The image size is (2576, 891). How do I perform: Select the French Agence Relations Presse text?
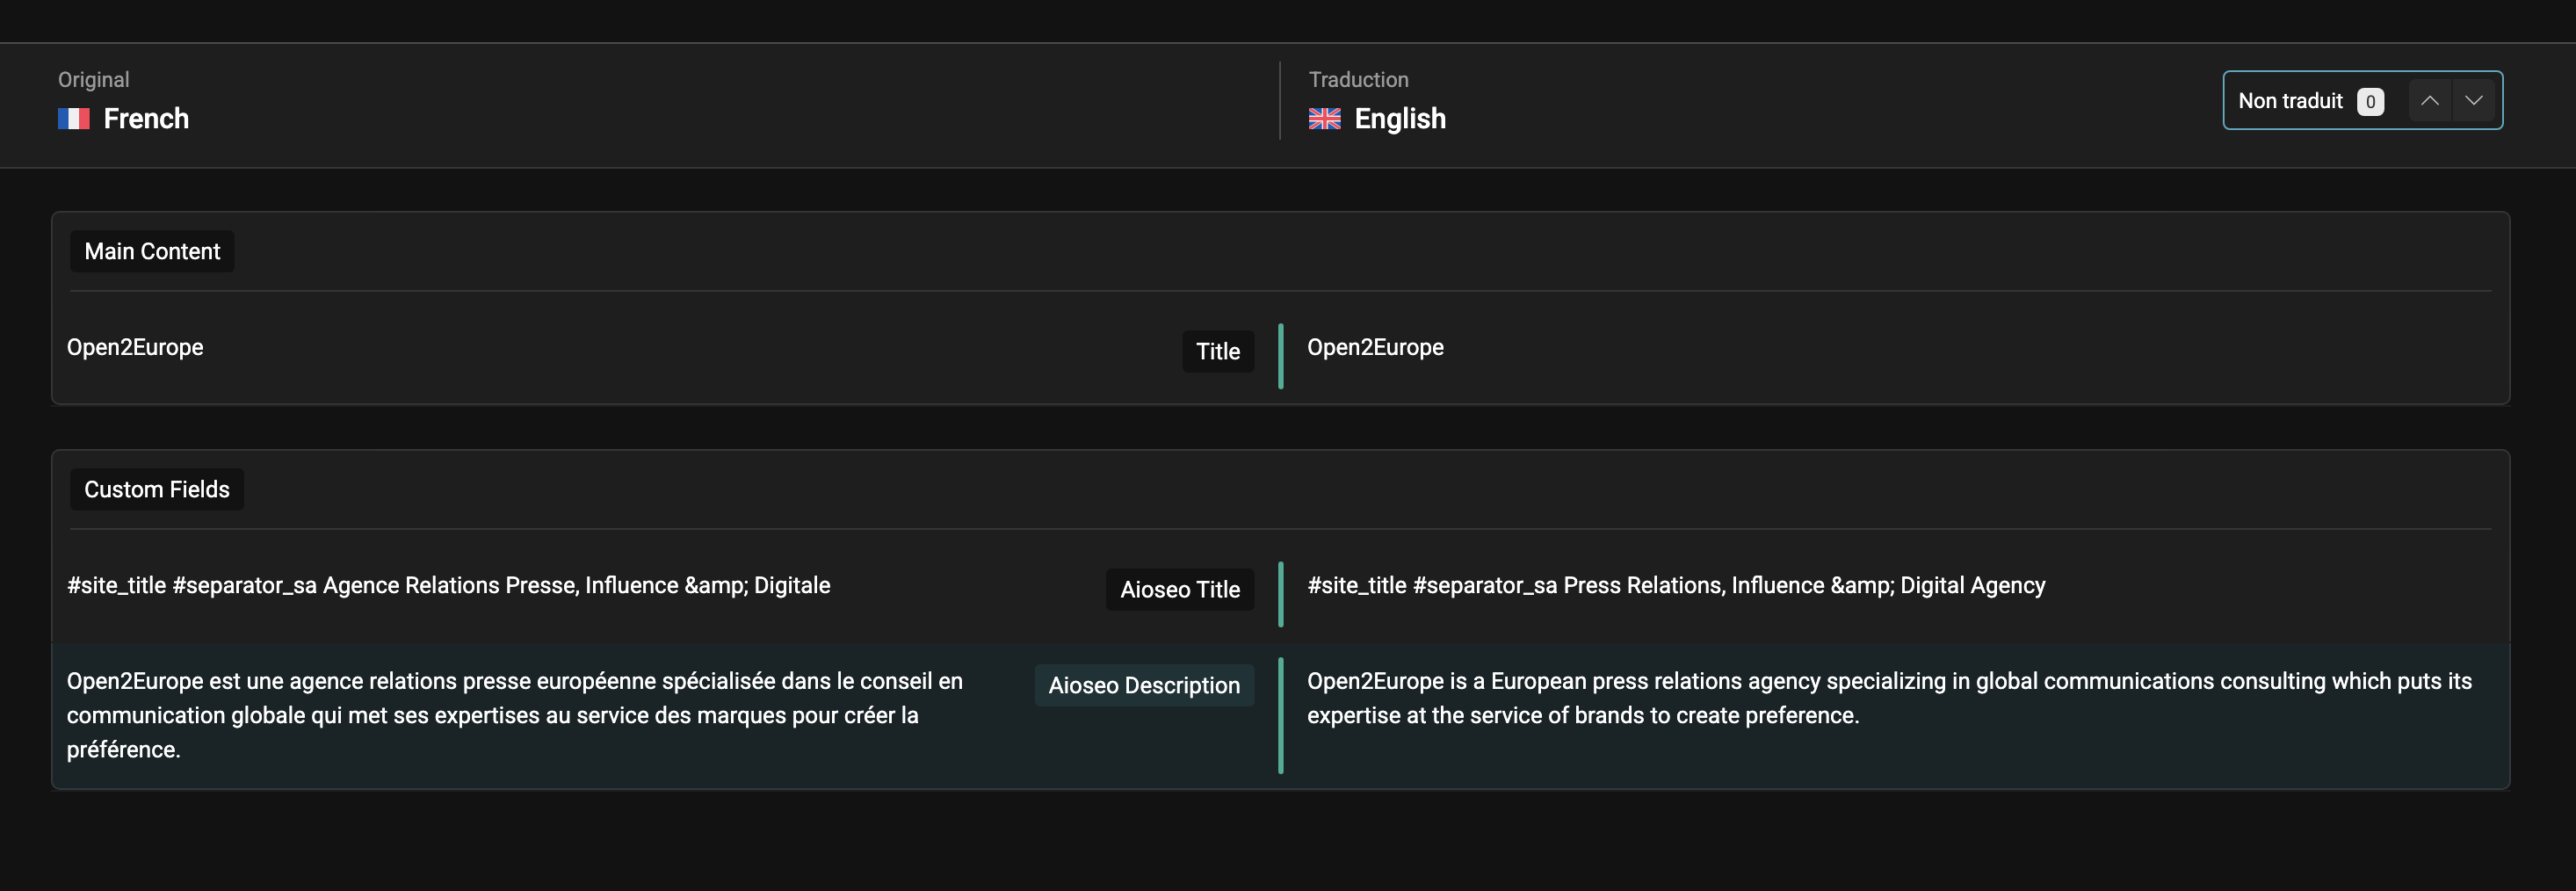pos(448,586)
